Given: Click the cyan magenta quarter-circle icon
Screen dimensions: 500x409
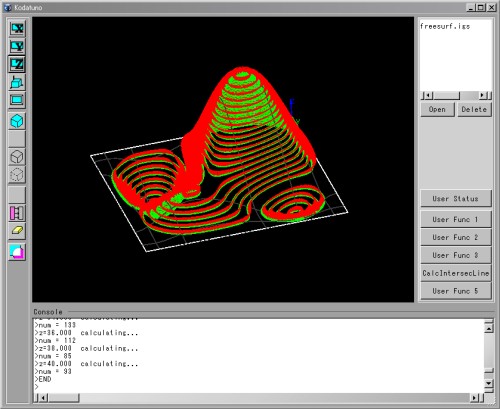Looking at the screenshot, I should 17,252.
